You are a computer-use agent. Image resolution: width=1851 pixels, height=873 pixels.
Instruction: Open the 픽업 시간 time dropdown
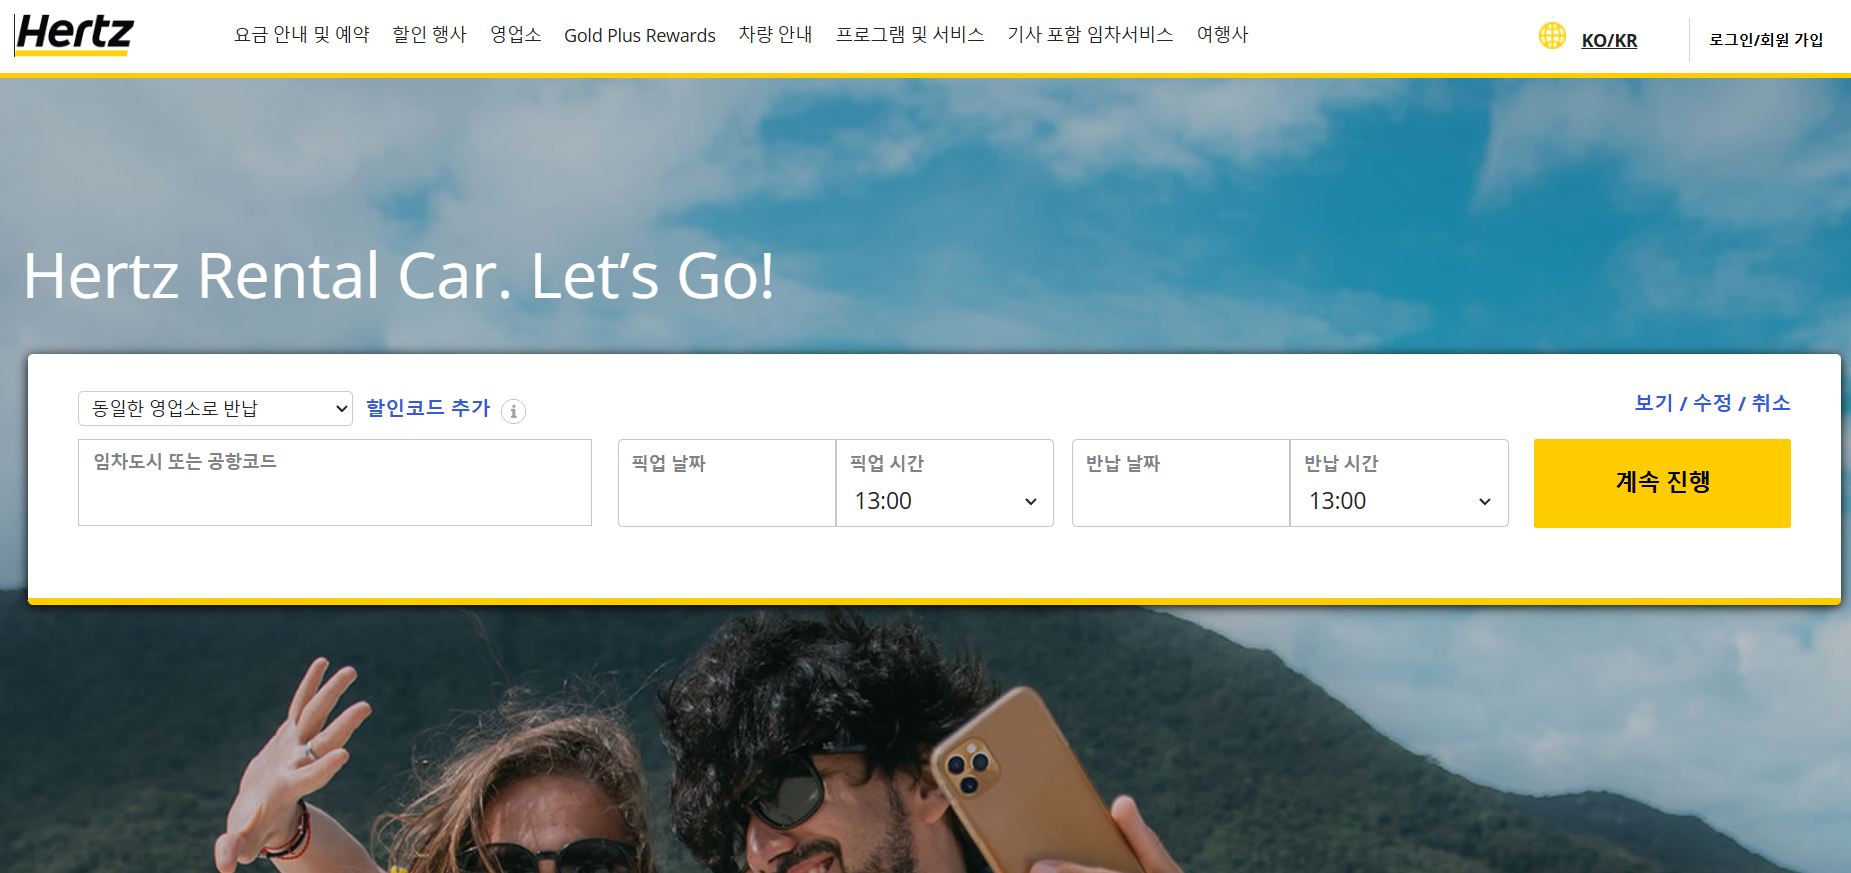click(945, 483)
